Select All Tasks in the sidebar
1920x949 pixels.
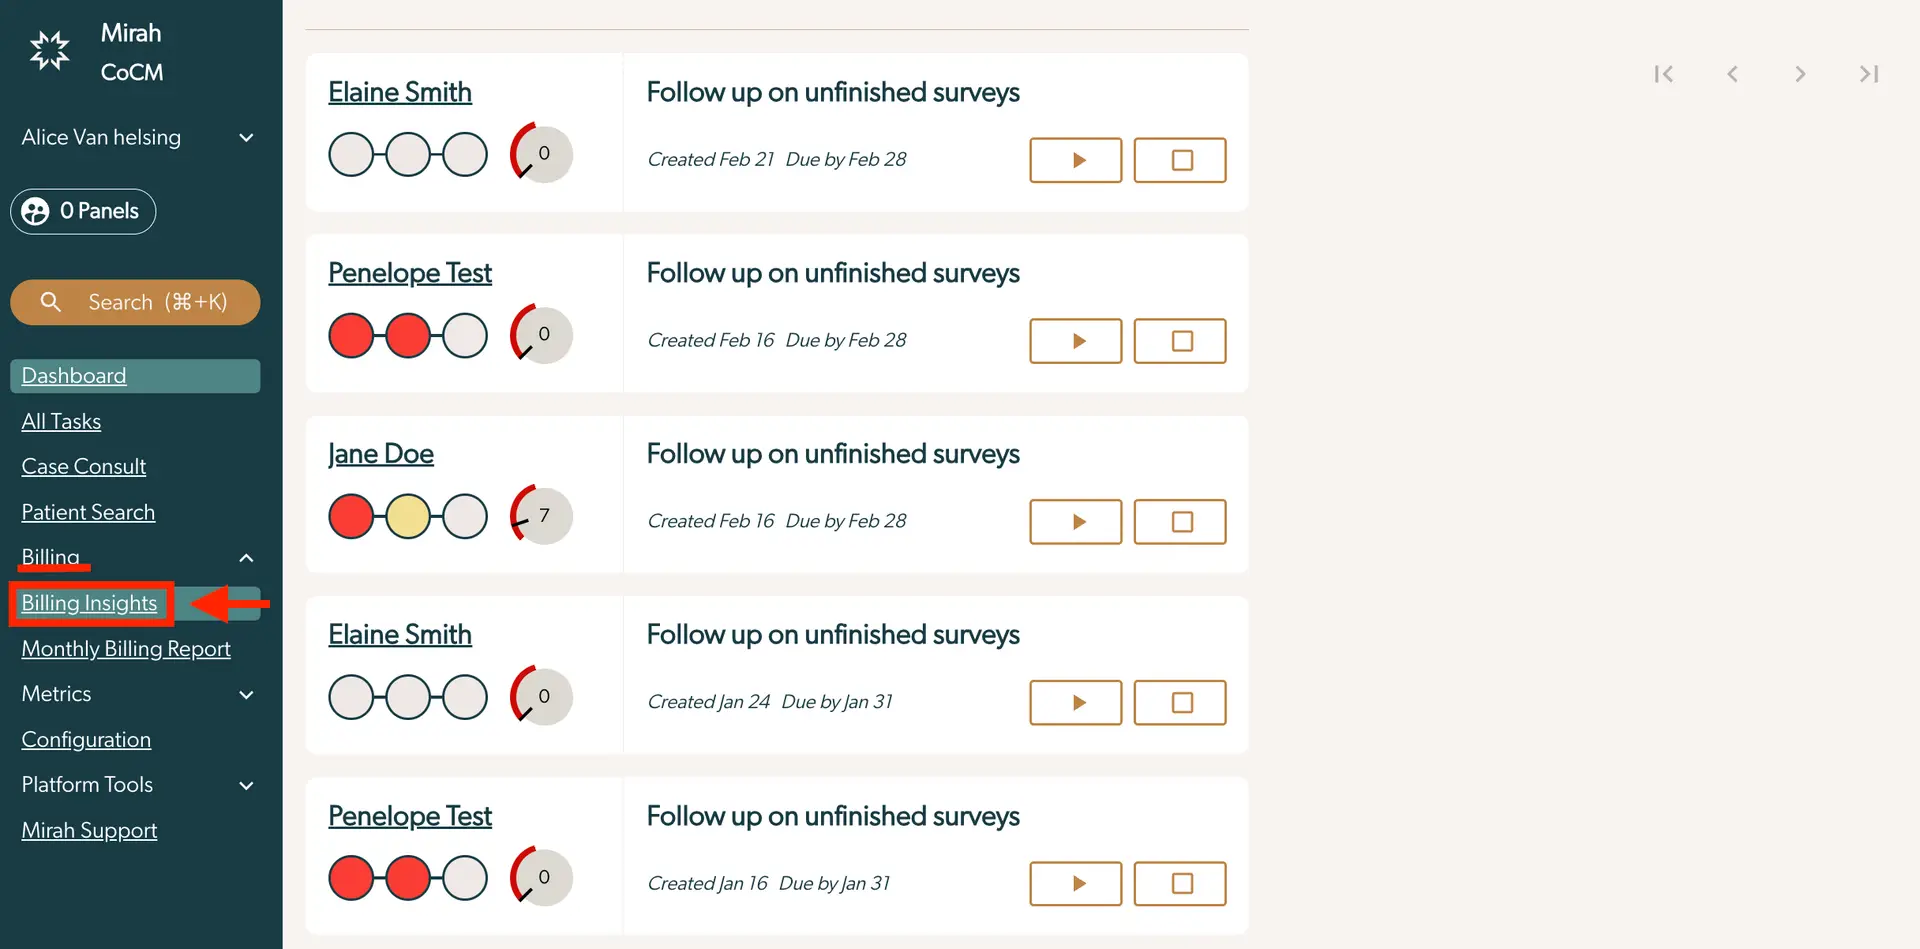click(x=61, y=421)
